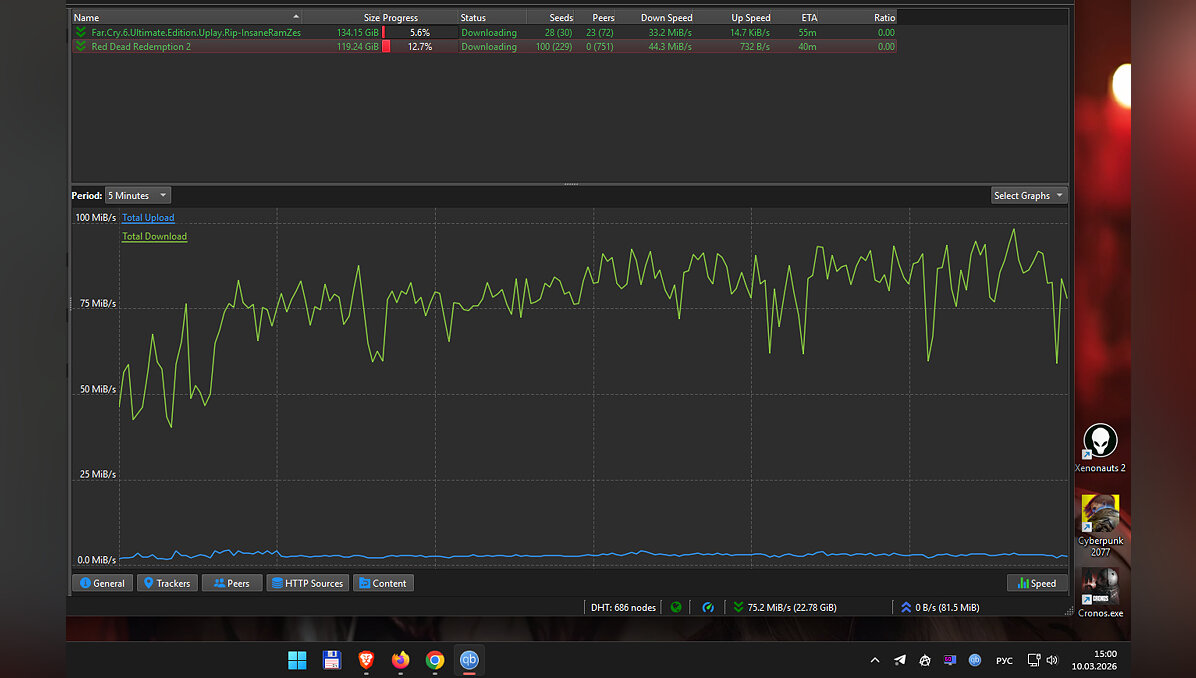1196x678 pixels.
Task: Click Far Cry 6 progress bar at 5.6%
Action: (420, 32)
